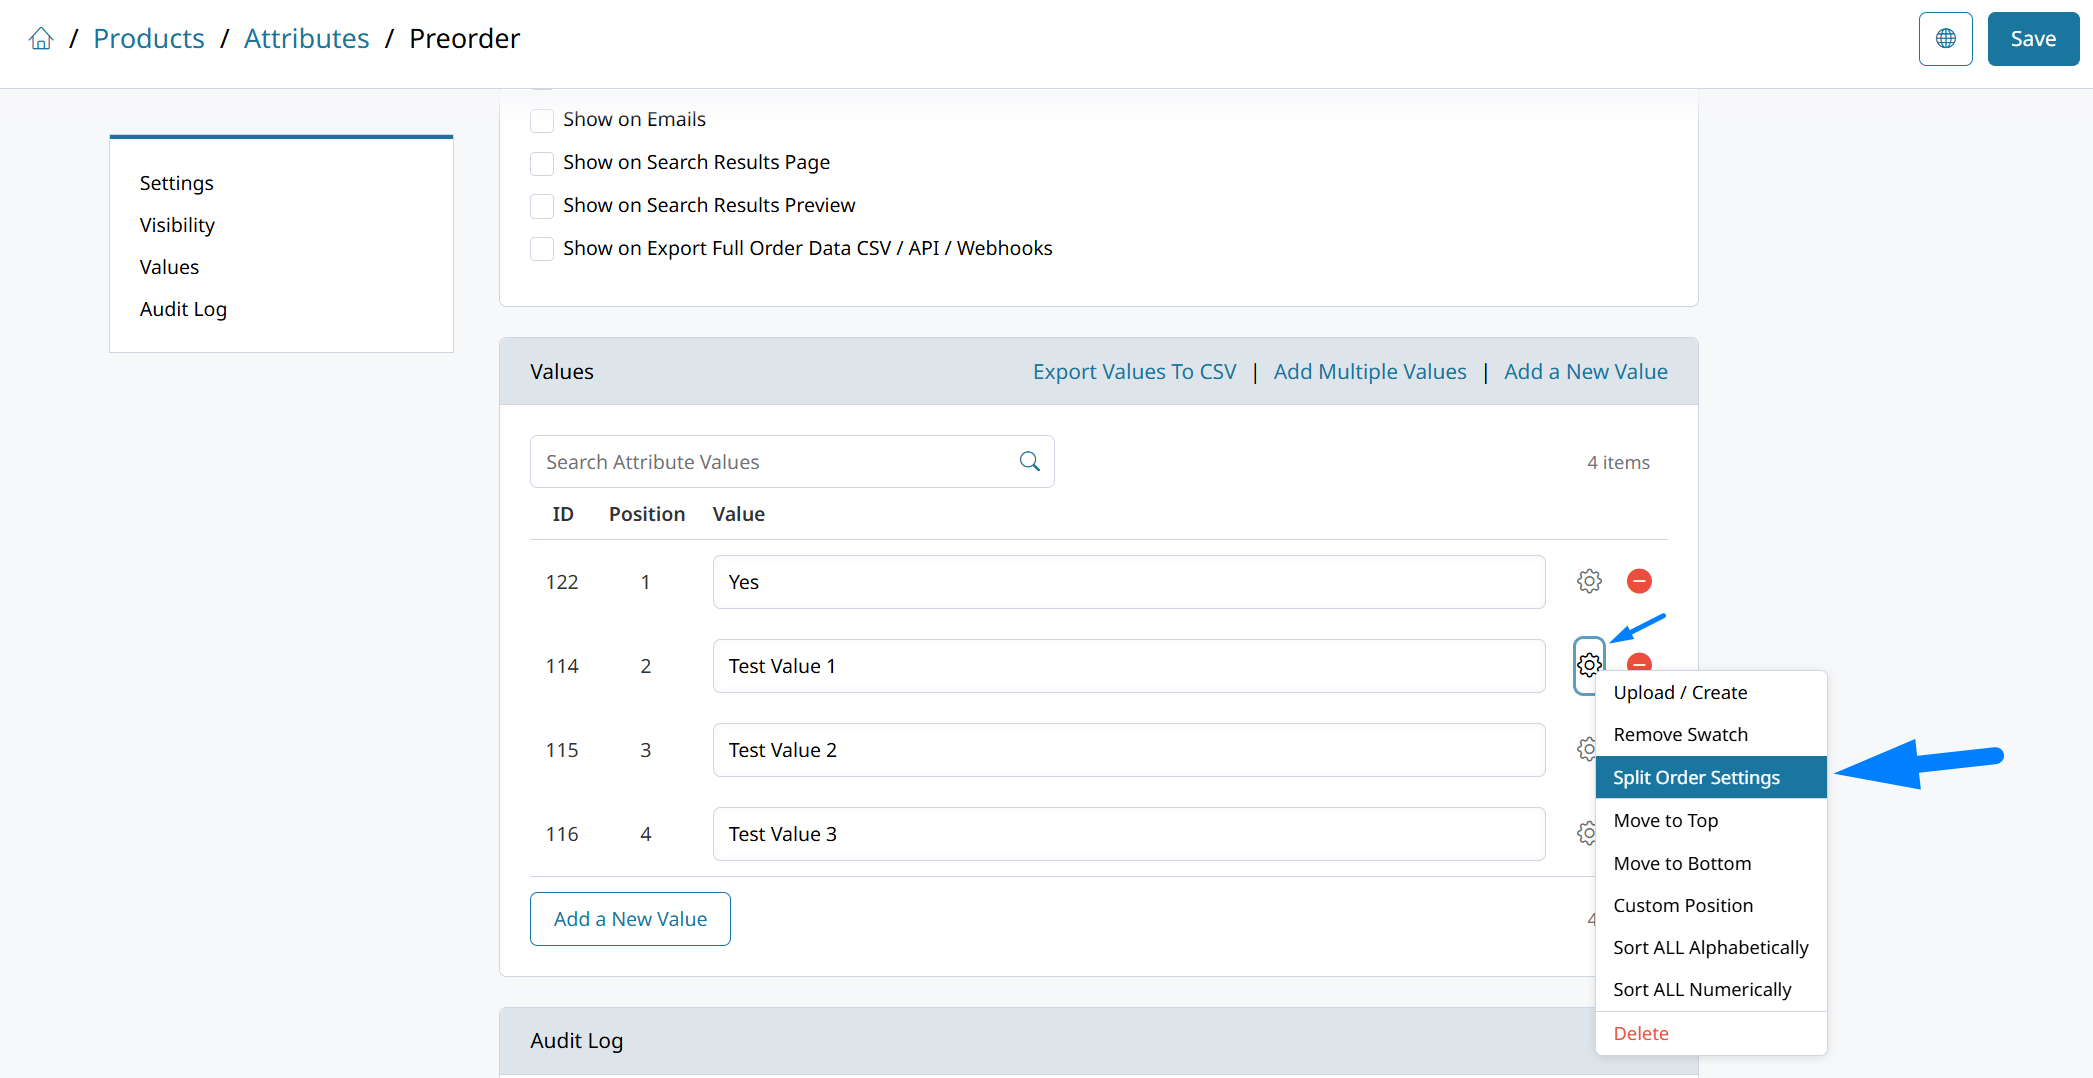Edit the Test Value 3 field
Screen dimensions: 2093x1078
[1129, 834]
